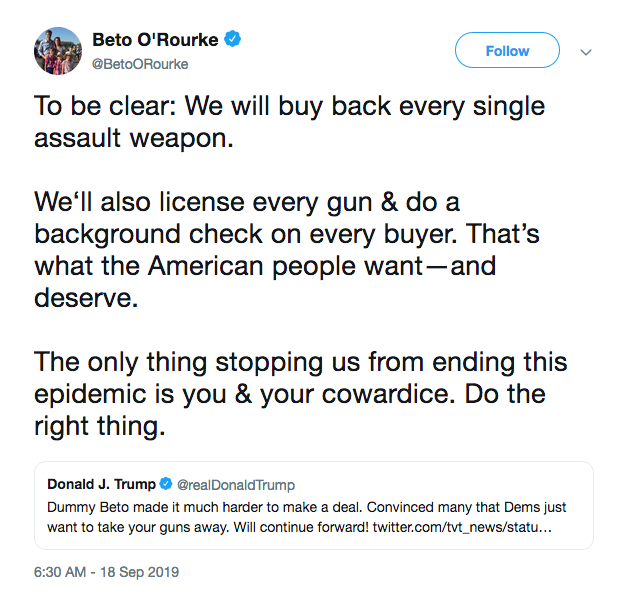
Task: Click the "right thing." closing line
Action: tap(100, 426)
